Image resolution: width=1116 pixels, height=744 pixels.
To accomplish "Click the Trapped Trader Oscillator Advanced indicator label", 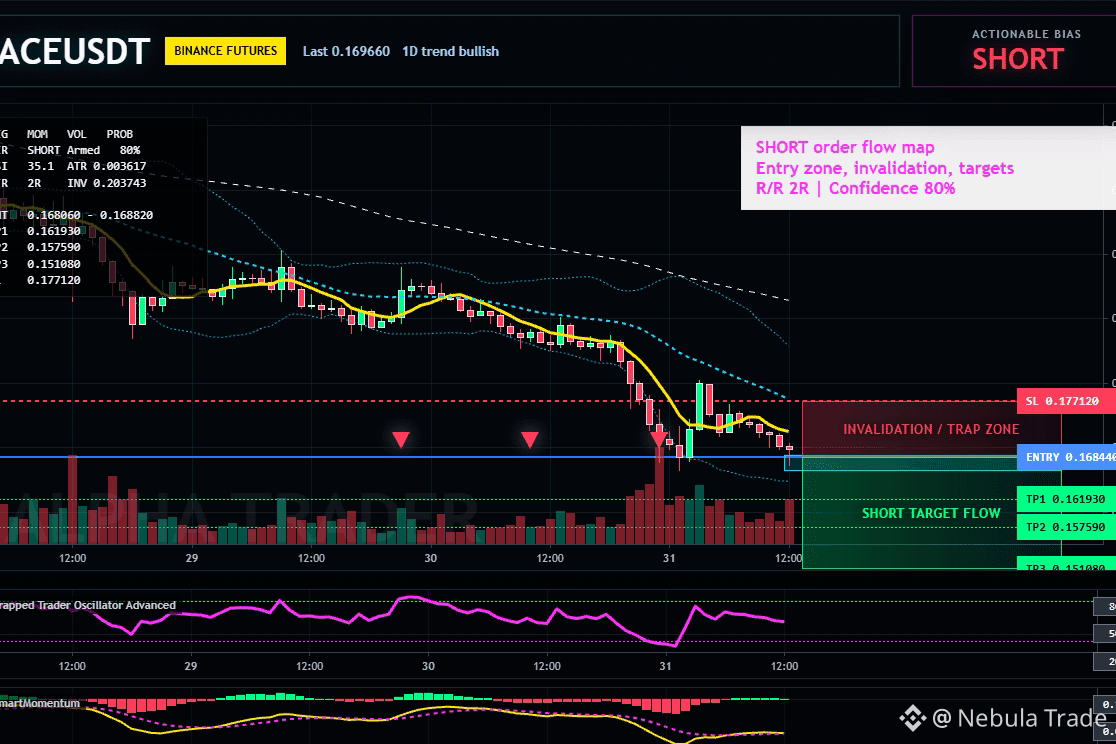I will [88, 605].
